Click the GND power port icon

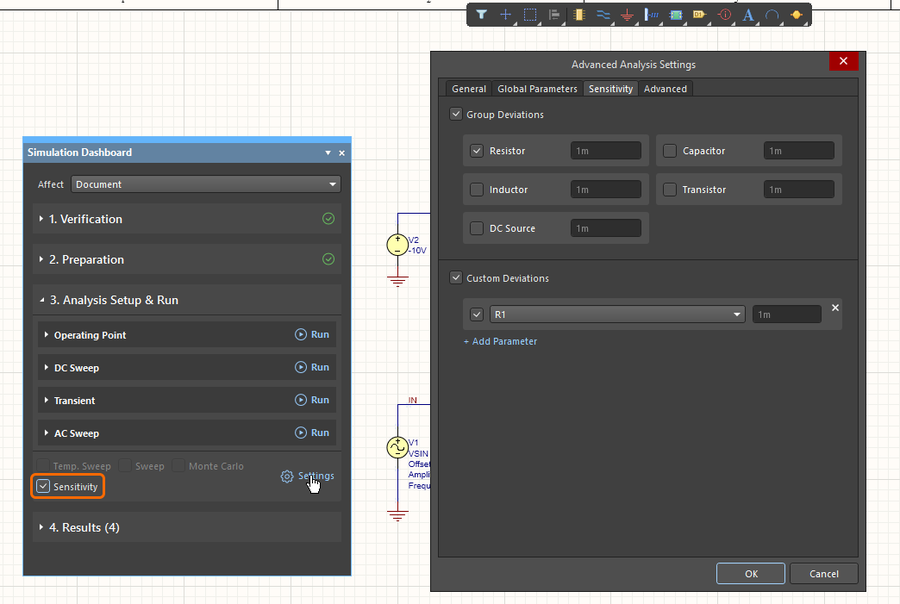[627, 15]
